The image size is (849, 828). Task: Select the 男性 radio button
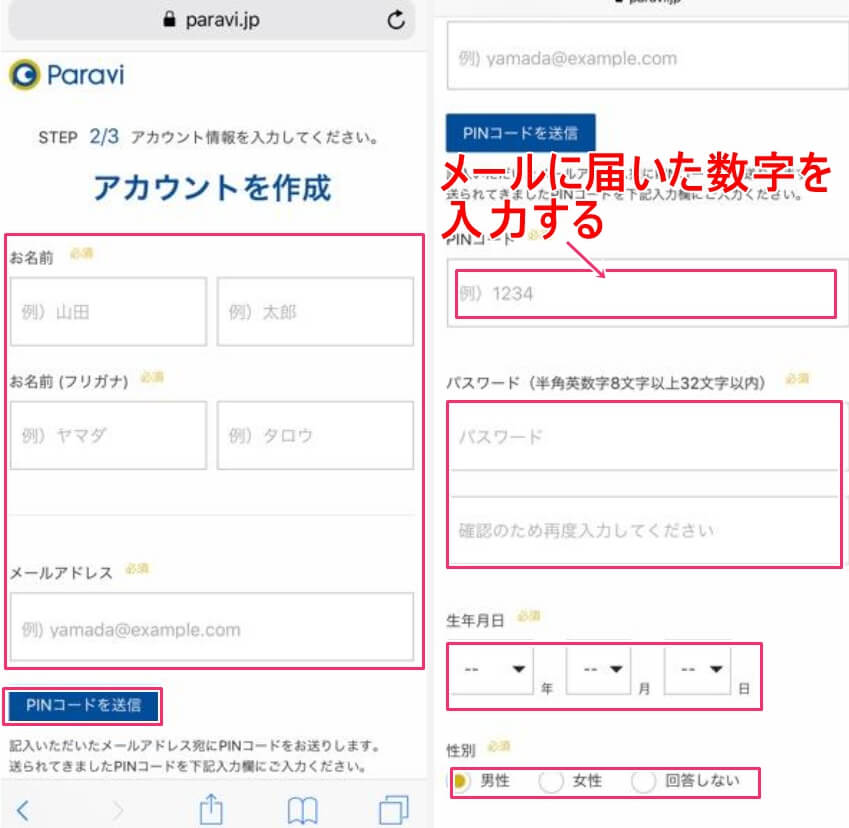coord(462,781)
